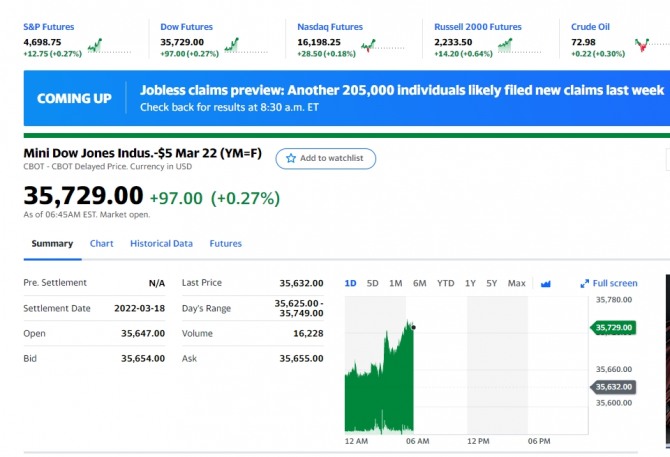Click the Full screen expand arrows icon
Image resolution: width=670 pixels, height=457 pixels.
coord(584,284)
